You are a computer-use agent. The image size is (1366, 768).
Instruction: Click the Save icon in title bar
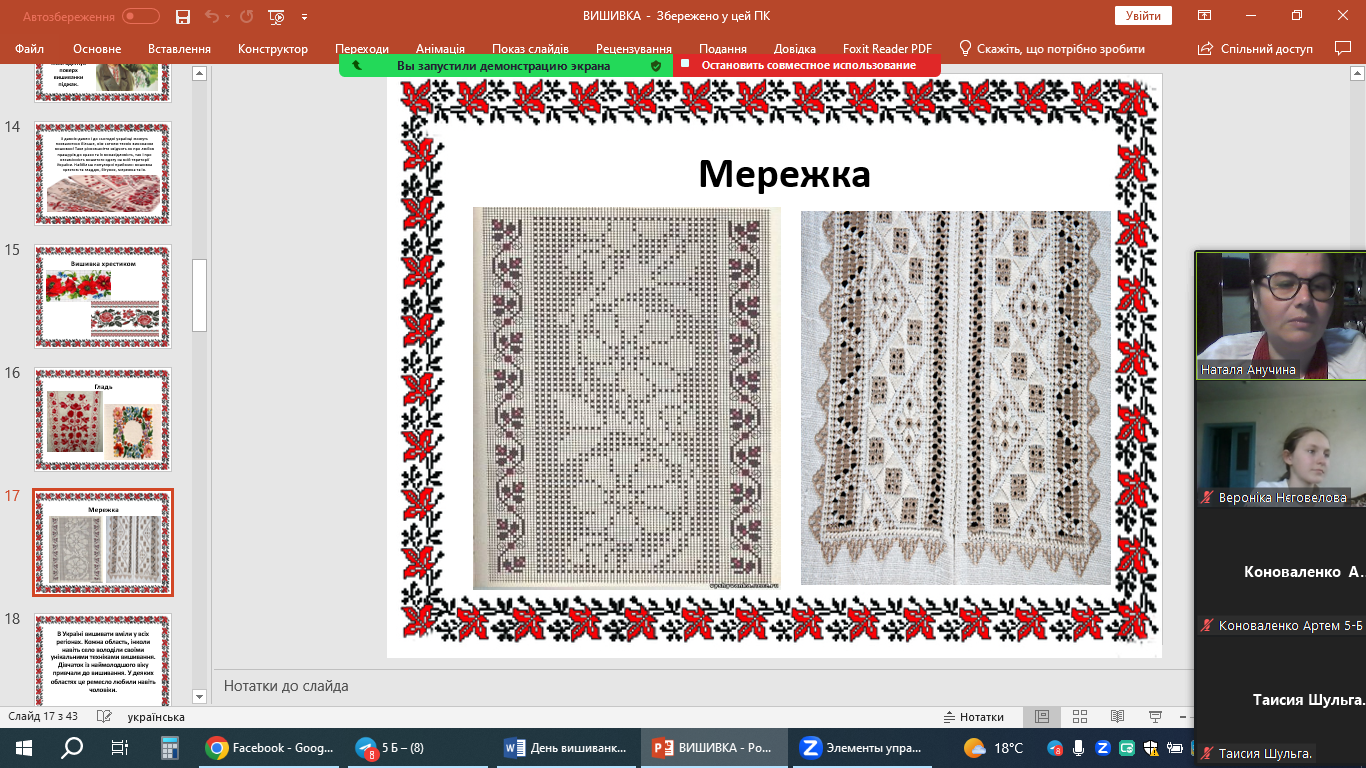(183, 17)
